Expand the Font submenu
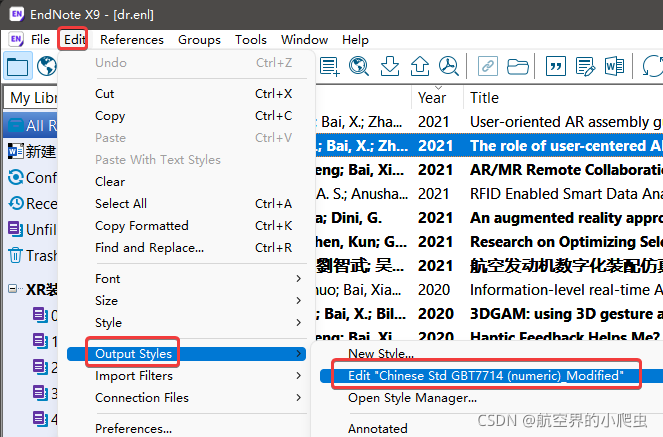Viewport: 663px width, 437px height. pyautogui.click(x=186, y=279)
